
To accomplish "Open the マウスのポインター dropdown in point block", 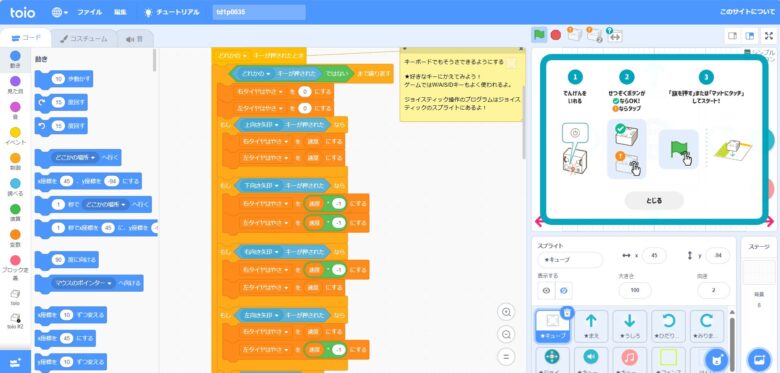I will tap(82, 283).
